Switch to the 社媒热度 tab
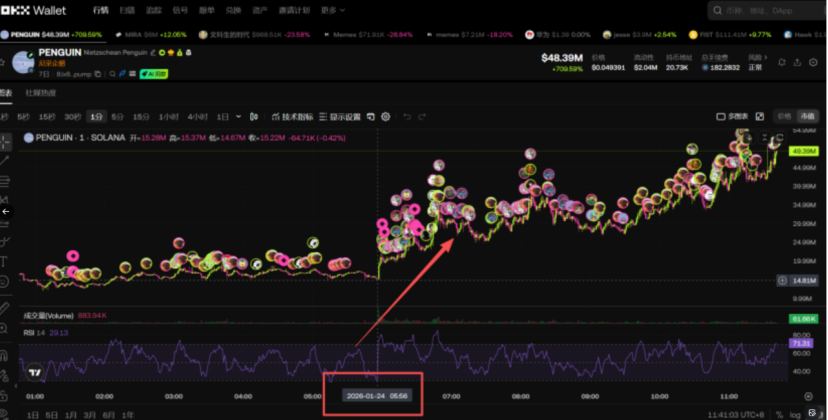Viewport: 828px width, 420px height. click(x=41, y=93)
